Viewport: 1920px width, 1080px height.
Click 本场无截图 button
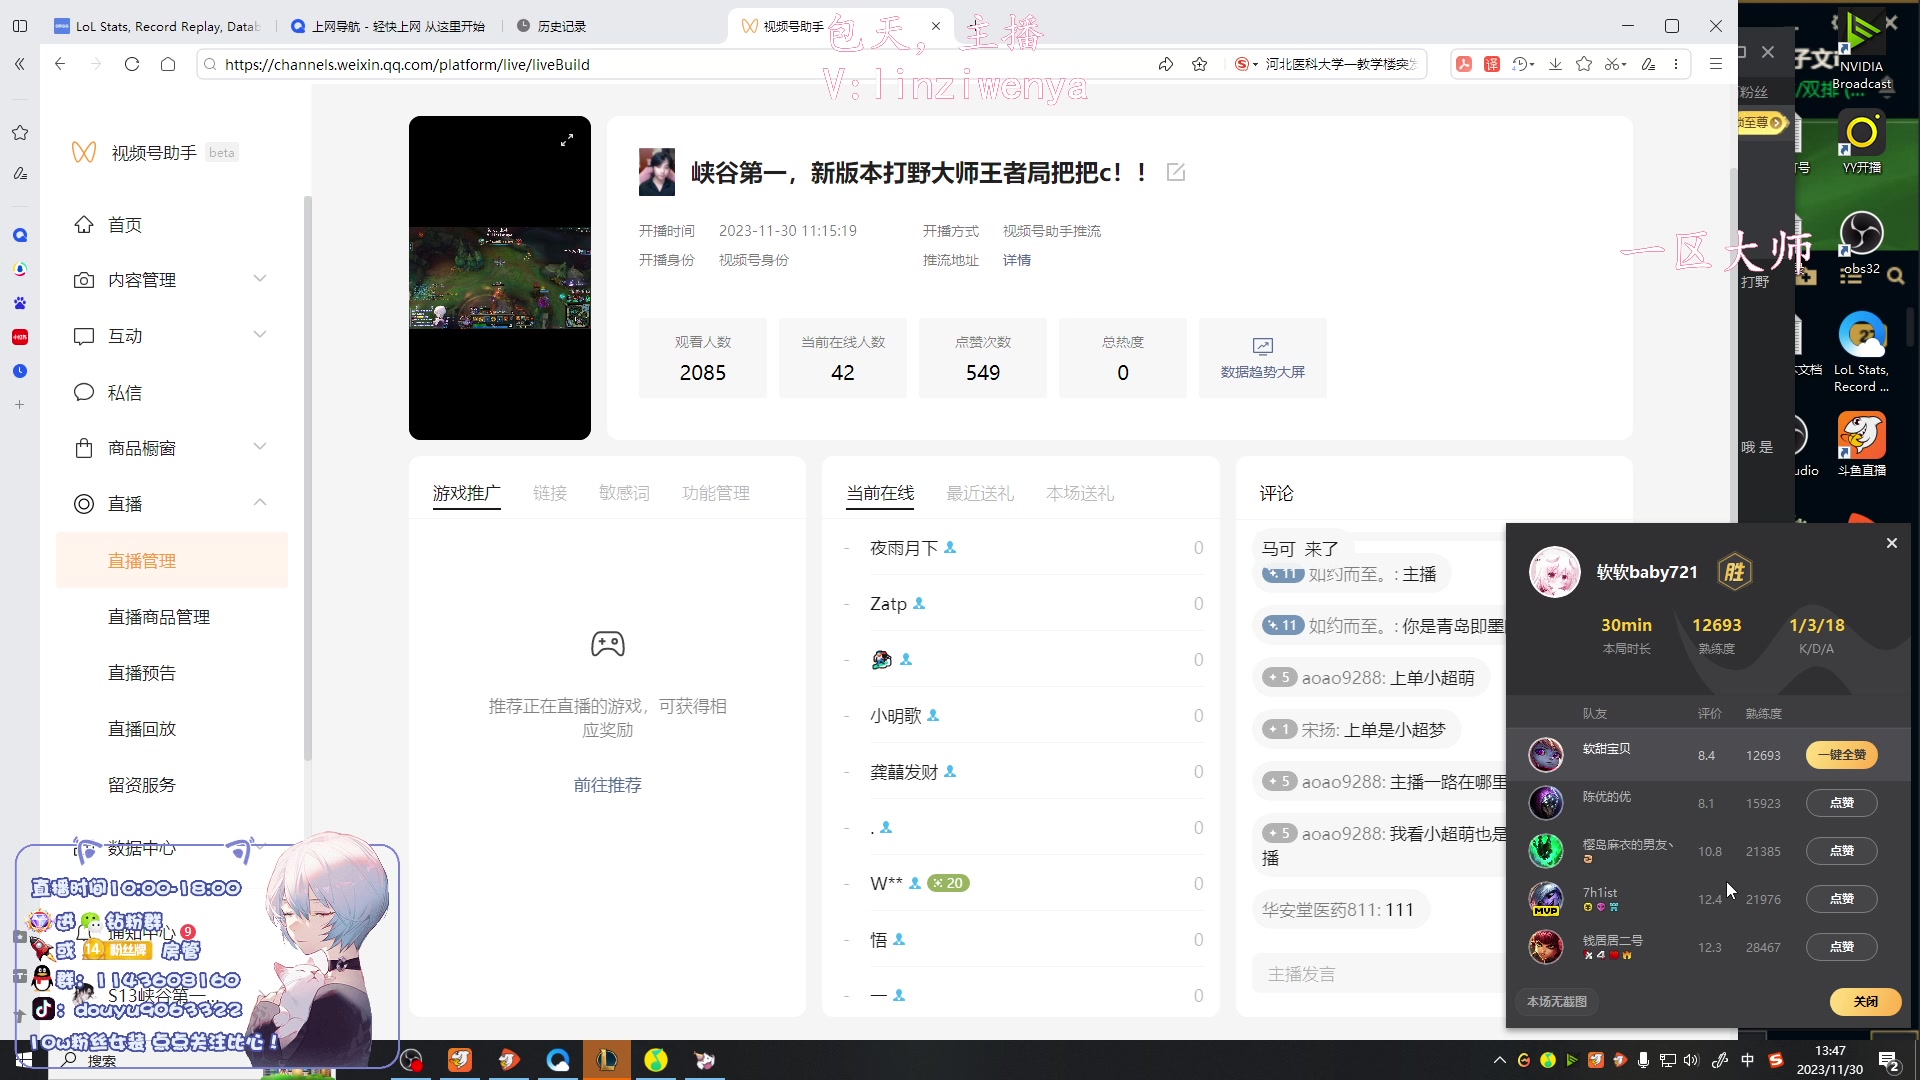click(x=1557, y=1001)
